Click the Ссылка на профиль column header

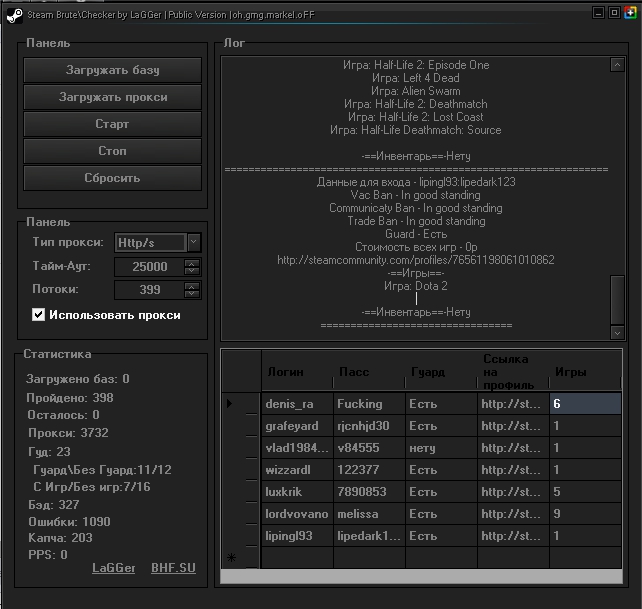(513, 372)
